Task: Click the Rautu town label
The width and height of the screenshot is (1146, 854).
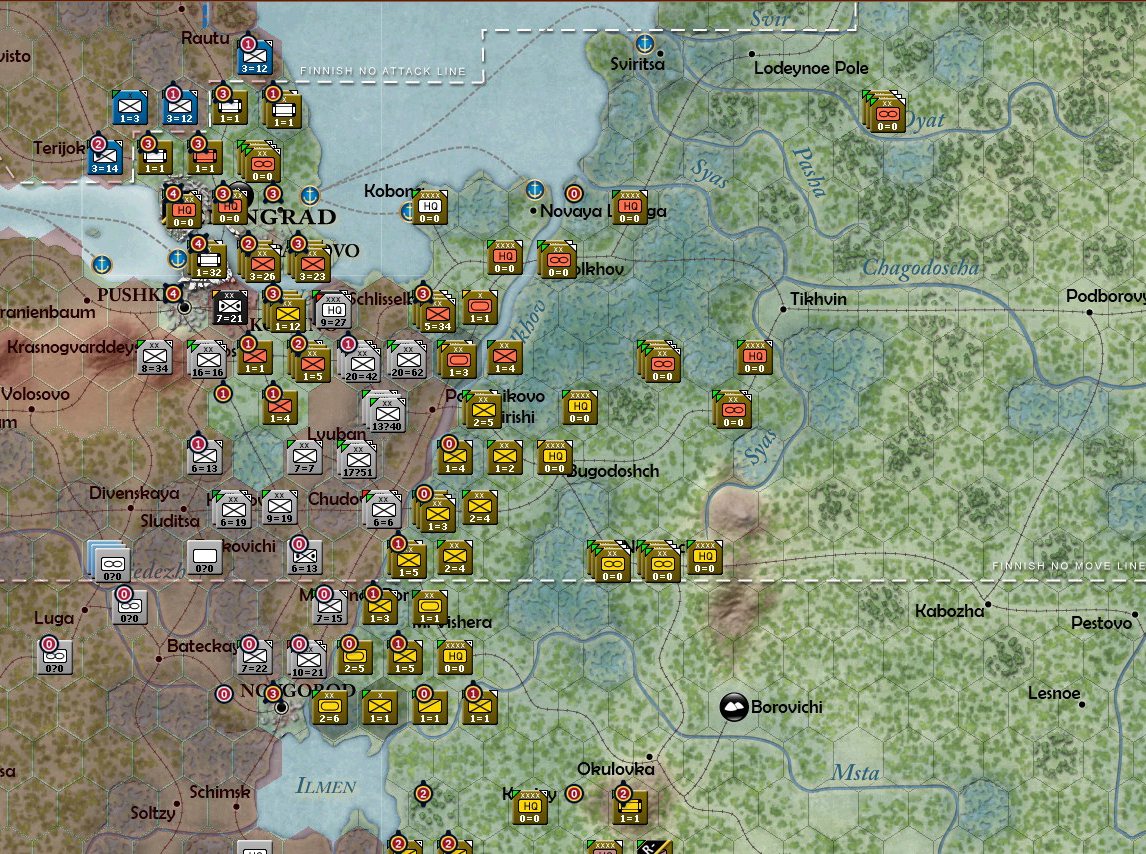Action: click(205, 38)
